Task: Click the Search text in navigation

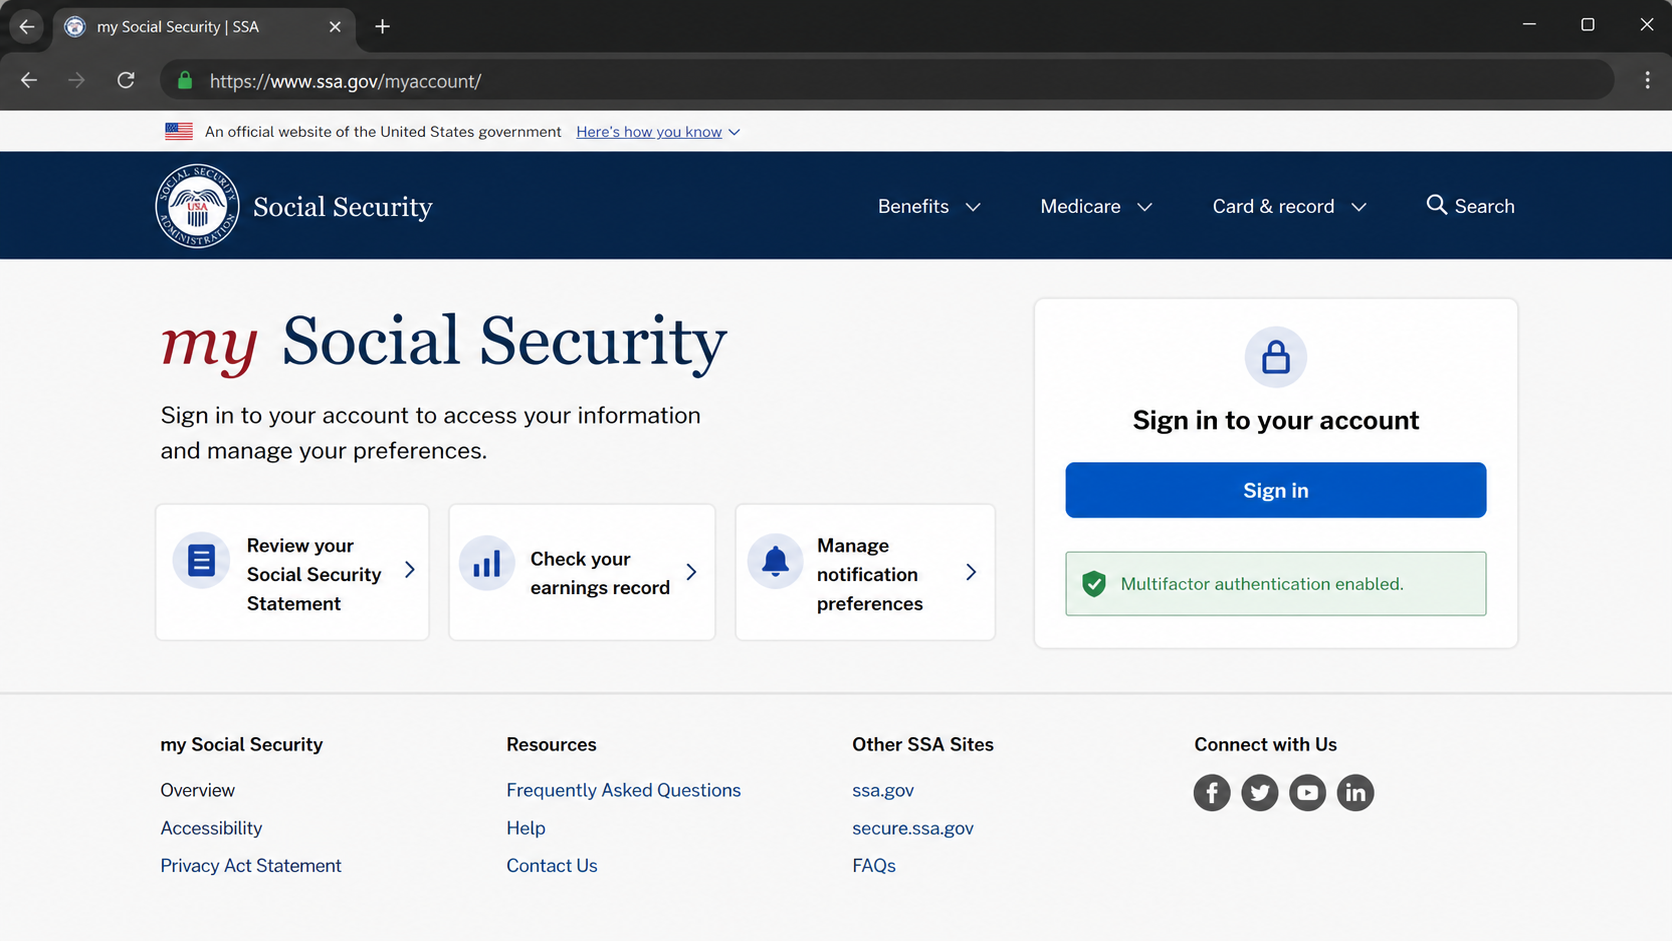Action: tap(1484, 206)
